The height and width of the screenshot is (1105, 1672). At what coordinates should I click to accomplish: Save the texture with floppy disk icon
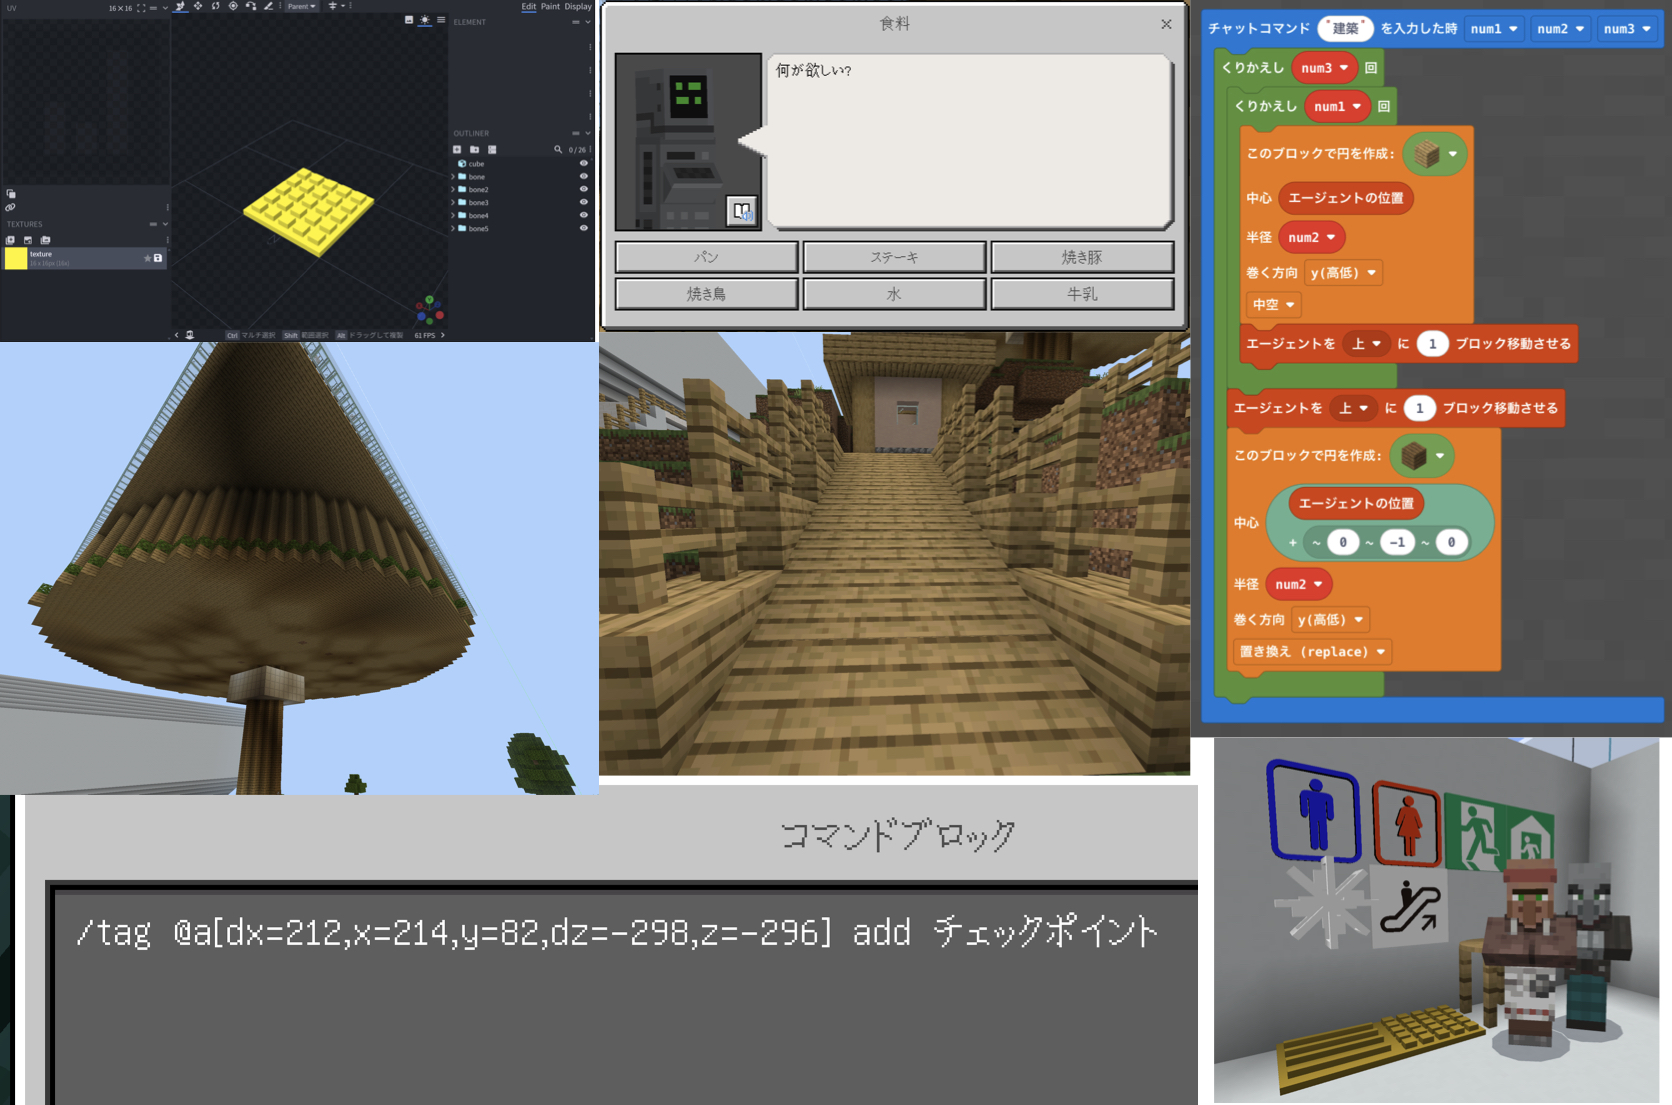[158, 258]
